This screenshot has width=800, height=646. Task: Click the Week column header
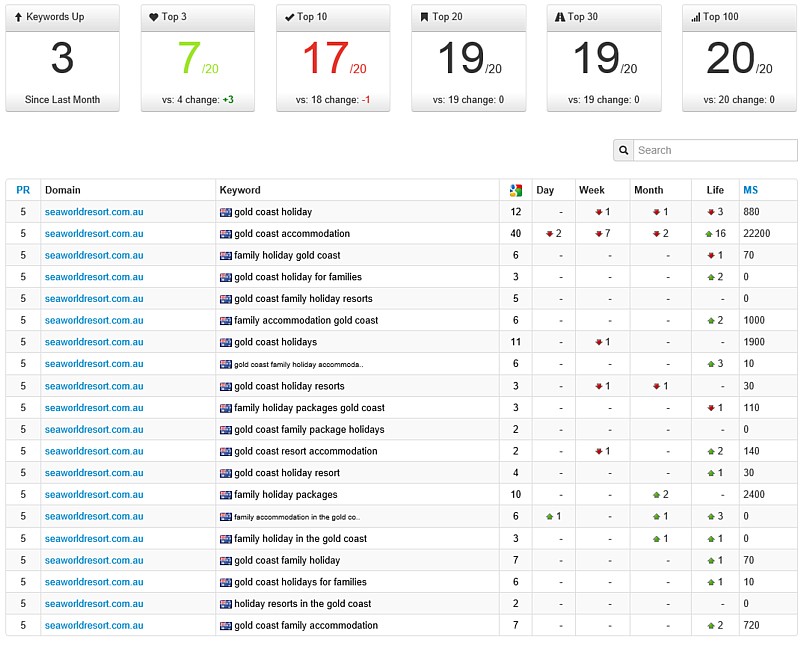[x=591, y=190]
